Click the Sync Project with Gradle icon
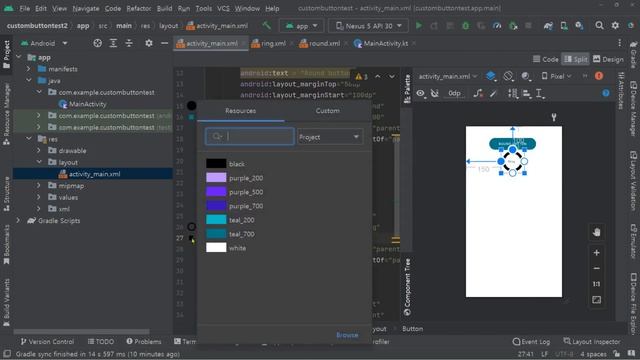 548,26
